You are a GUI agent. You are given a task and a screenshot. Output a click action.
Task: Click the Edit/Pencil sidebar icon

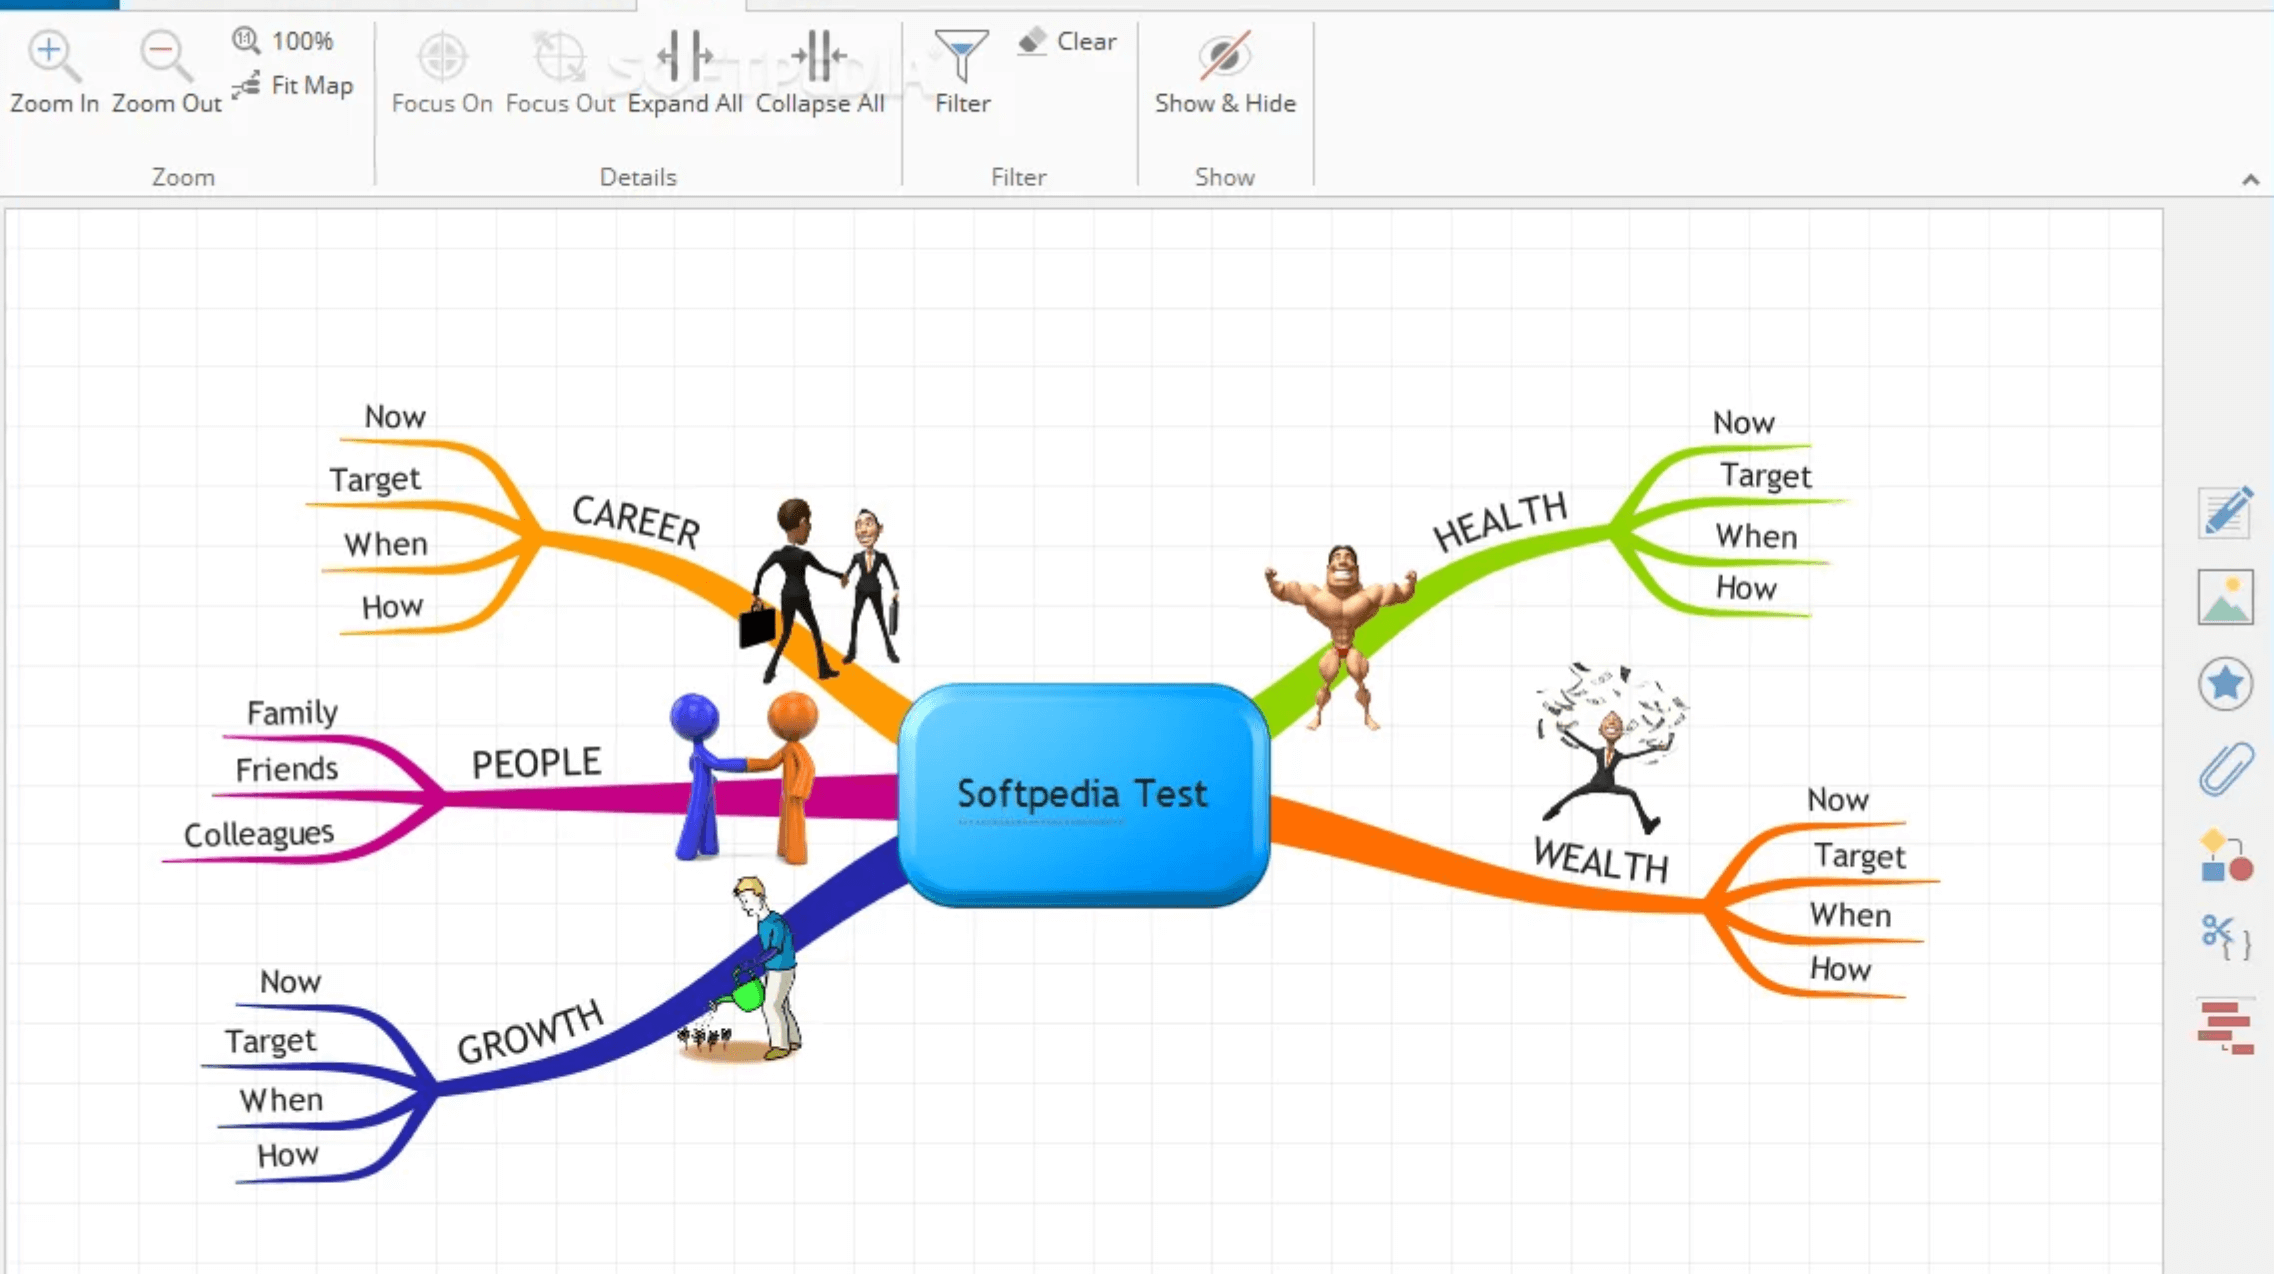[x=2222, y=512]
